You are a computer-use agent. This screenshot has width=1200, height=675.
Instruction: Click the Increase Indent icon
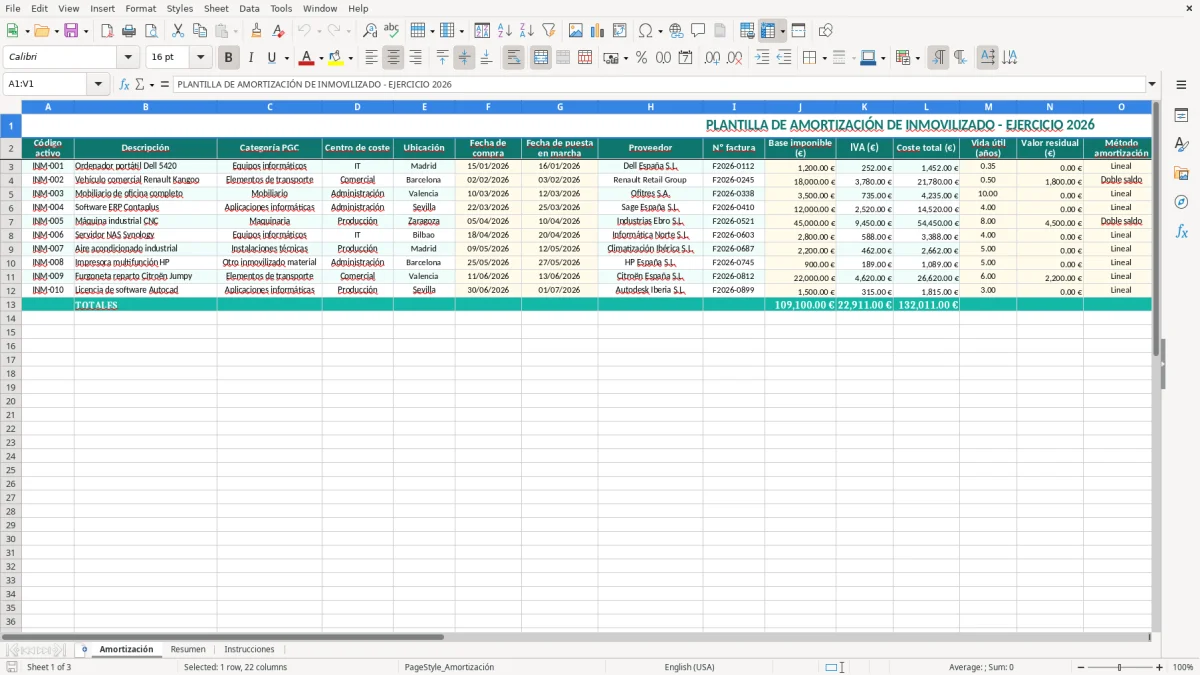762,58
